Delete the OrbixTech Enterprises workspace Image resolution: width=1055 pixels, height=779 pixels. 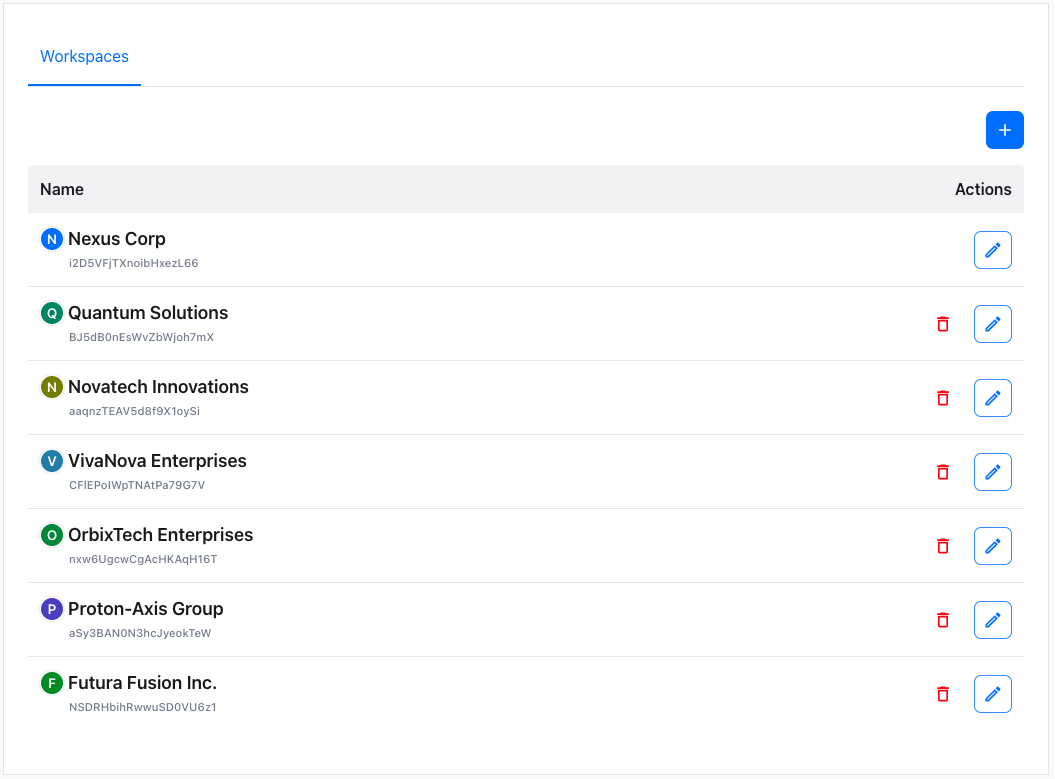[942, 546]
